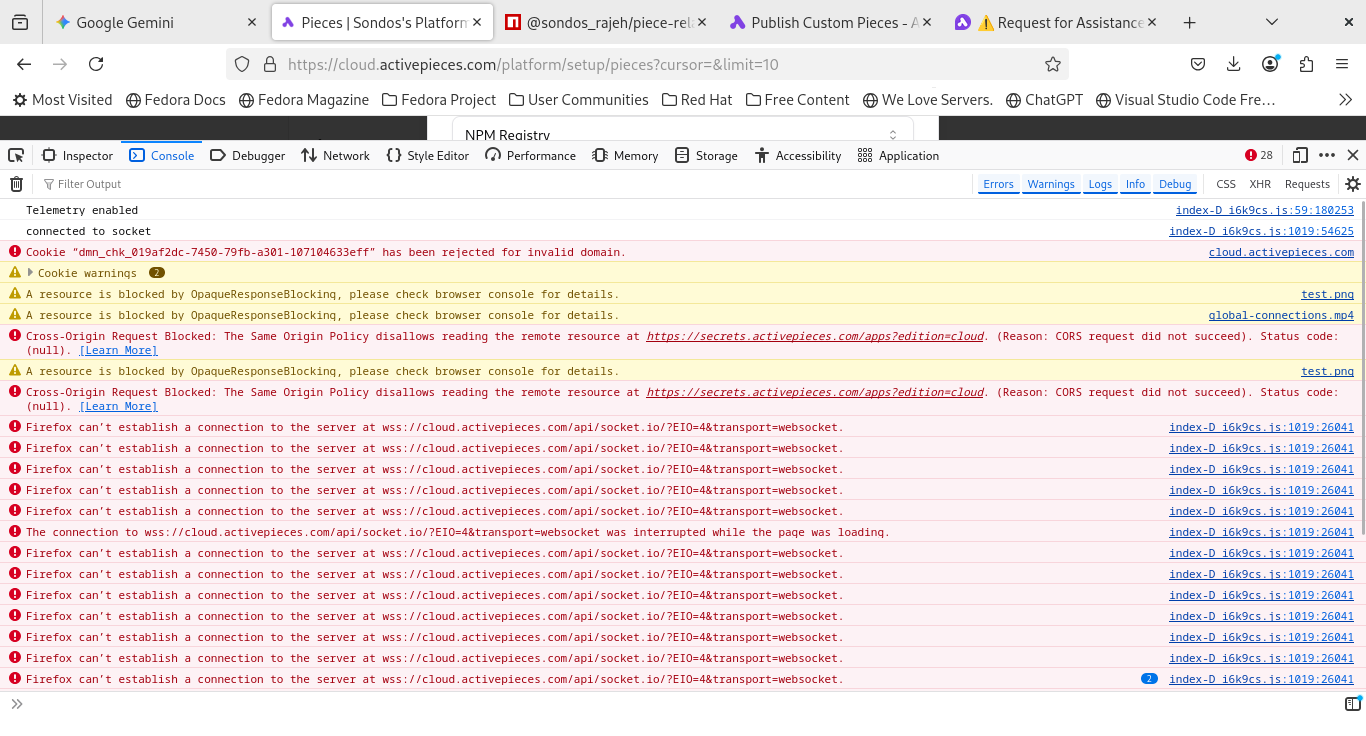
Task: Open the first Learn More link
Action: 119,350
